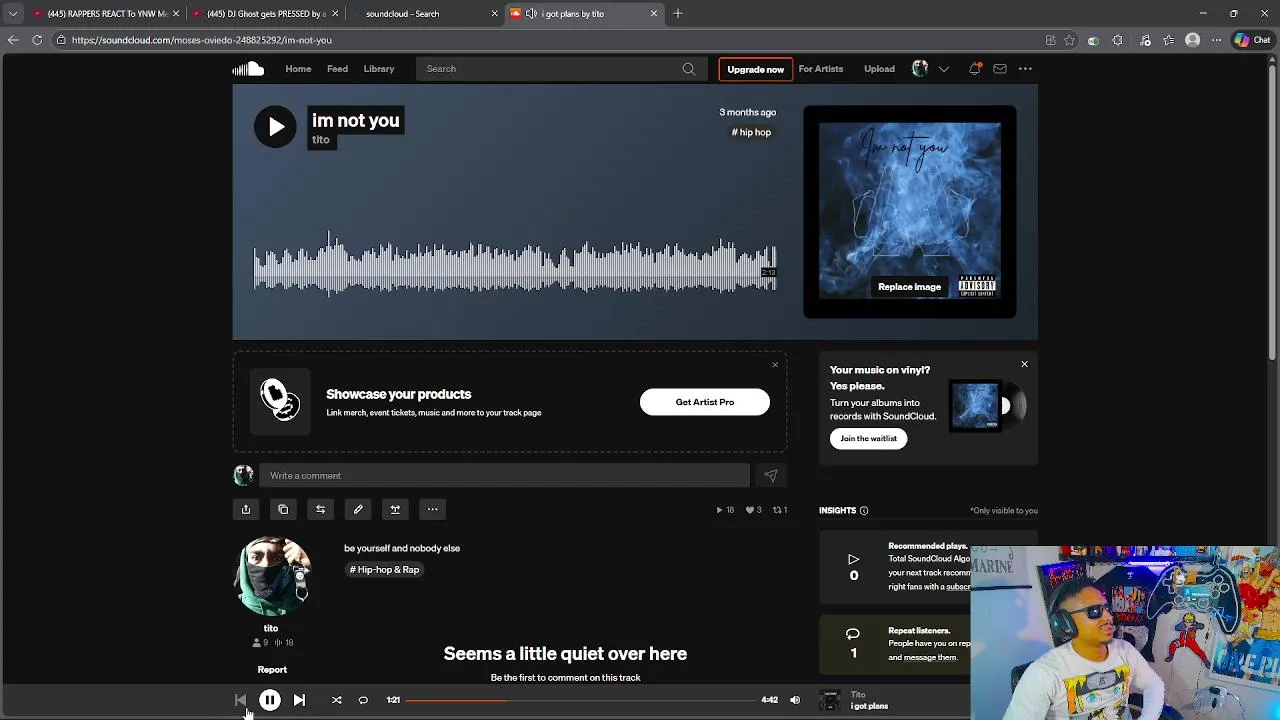Image resolution: width=1280 pixels, height=720 pixels.
Task: Play the track im not you
Action: click(275, 127)
